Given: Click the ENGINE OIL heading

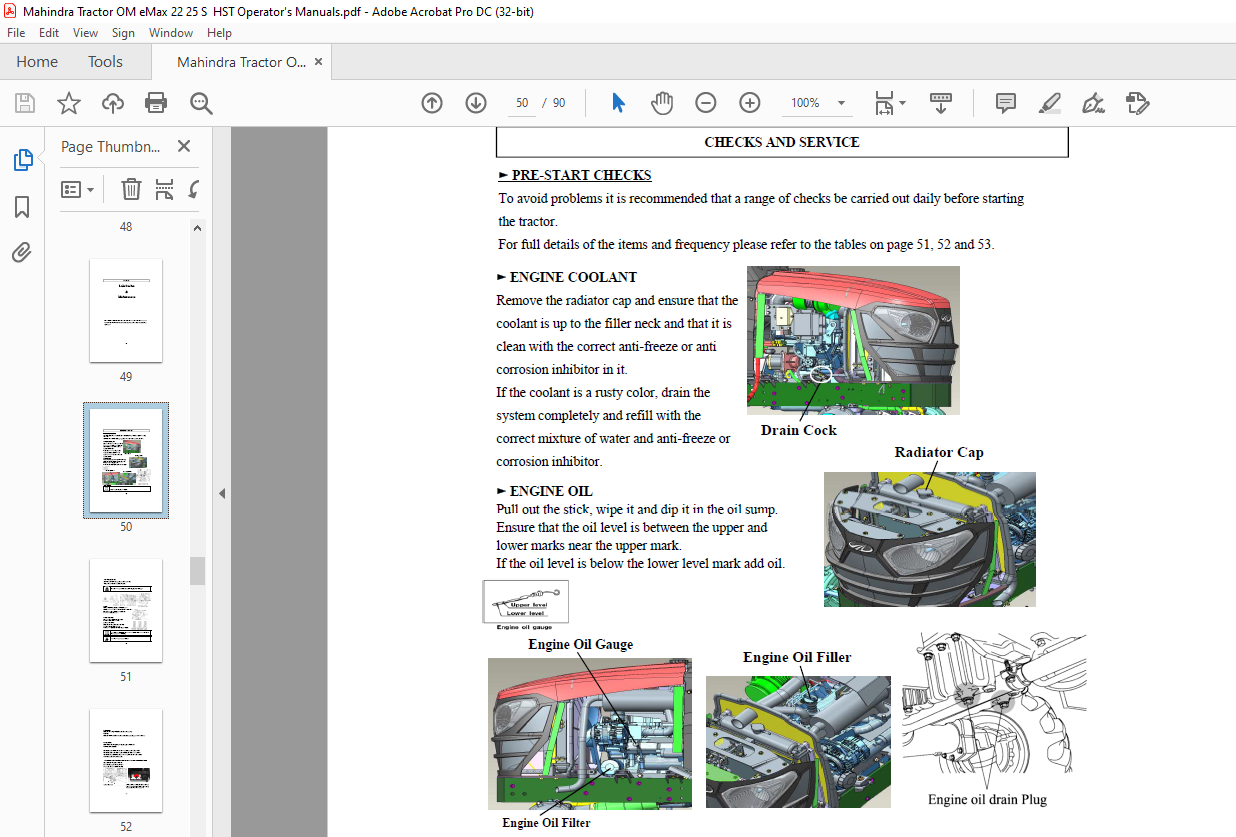Looking at the screenshot, I should [x=551, y=491].
